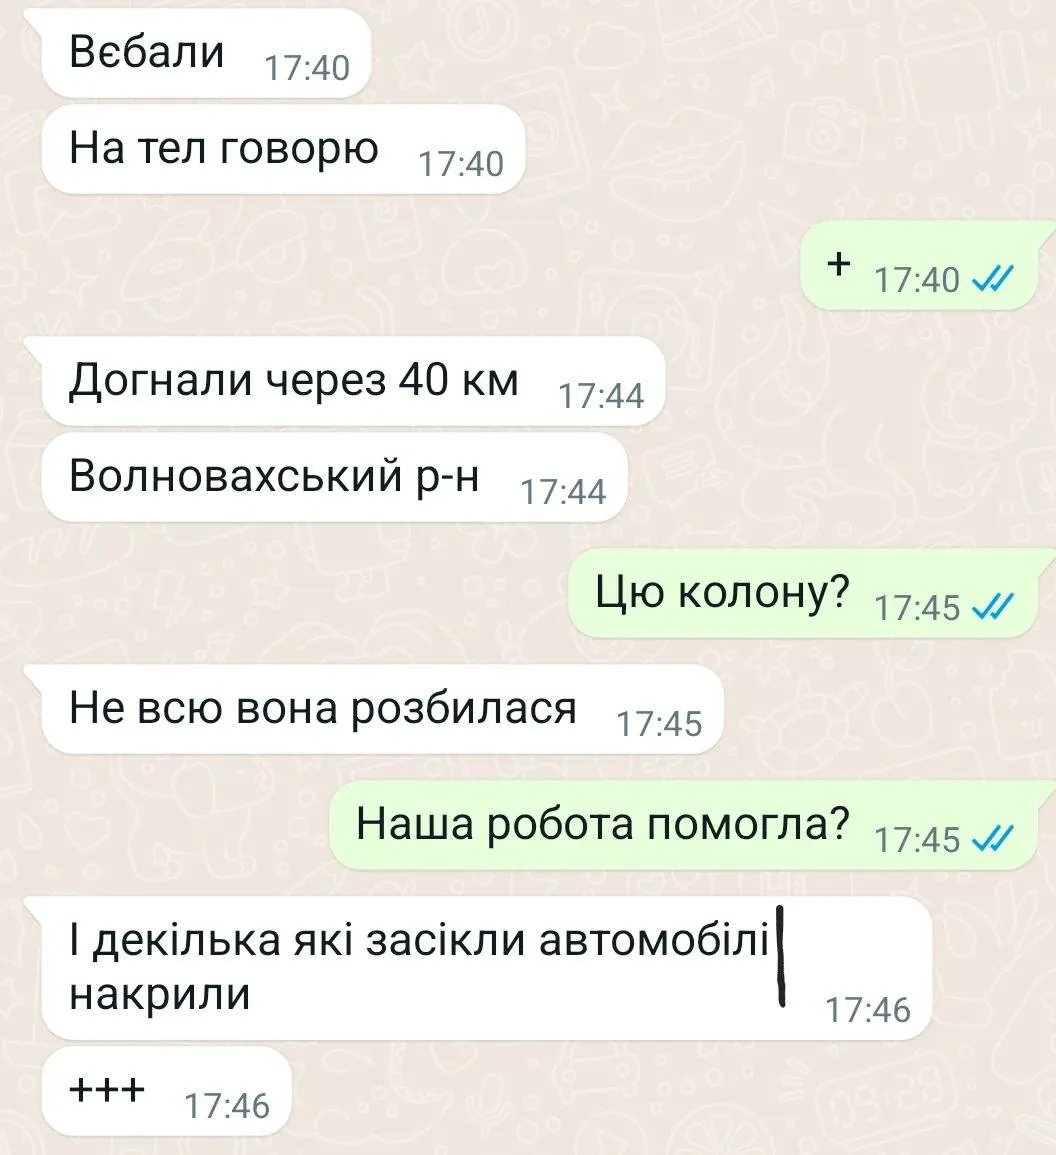1056x1155 pixels.
Task: Tap the outgoing "+" message bubble
Action: tap(919, 265)
